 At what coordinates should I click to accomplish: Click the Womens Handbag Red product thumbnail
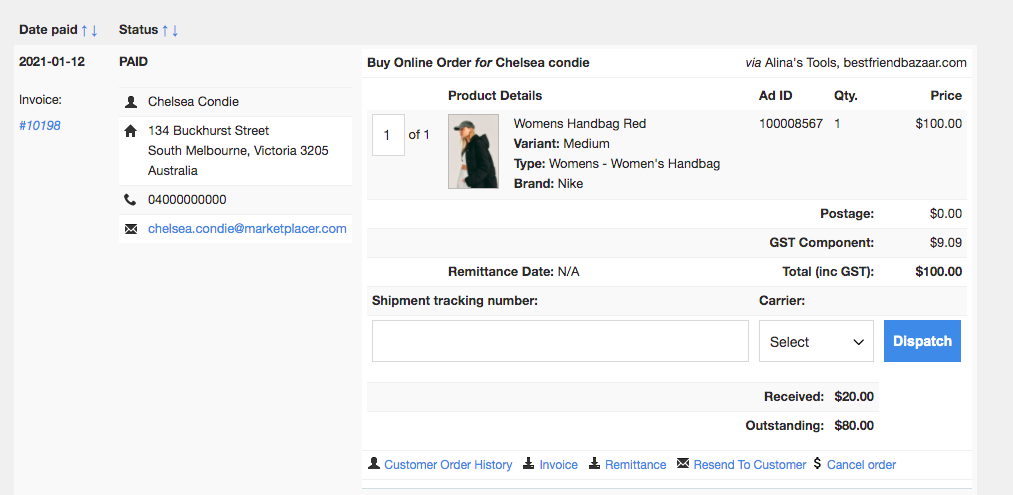474,151
